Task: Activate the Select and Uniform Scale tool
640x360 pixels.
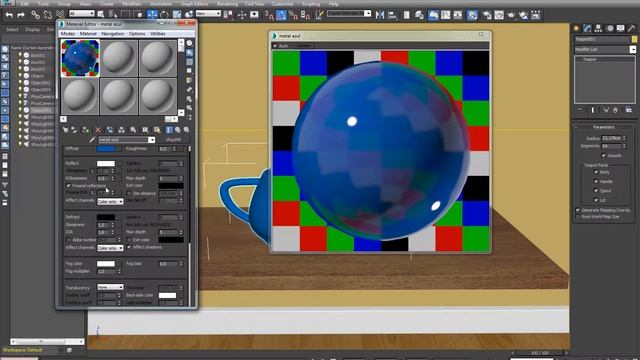Action: (177, 15)
